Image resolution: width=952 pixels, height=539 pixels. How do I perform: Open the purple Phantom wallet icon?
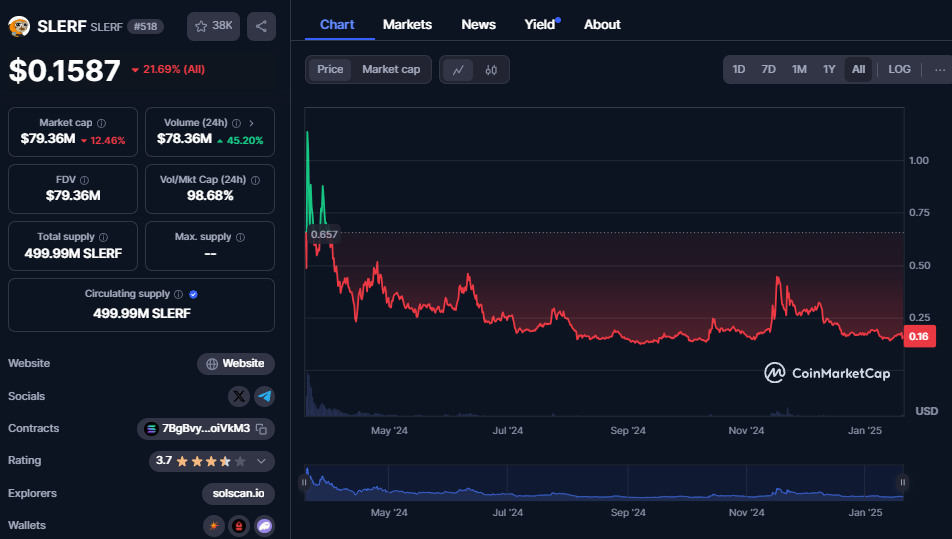265,526
